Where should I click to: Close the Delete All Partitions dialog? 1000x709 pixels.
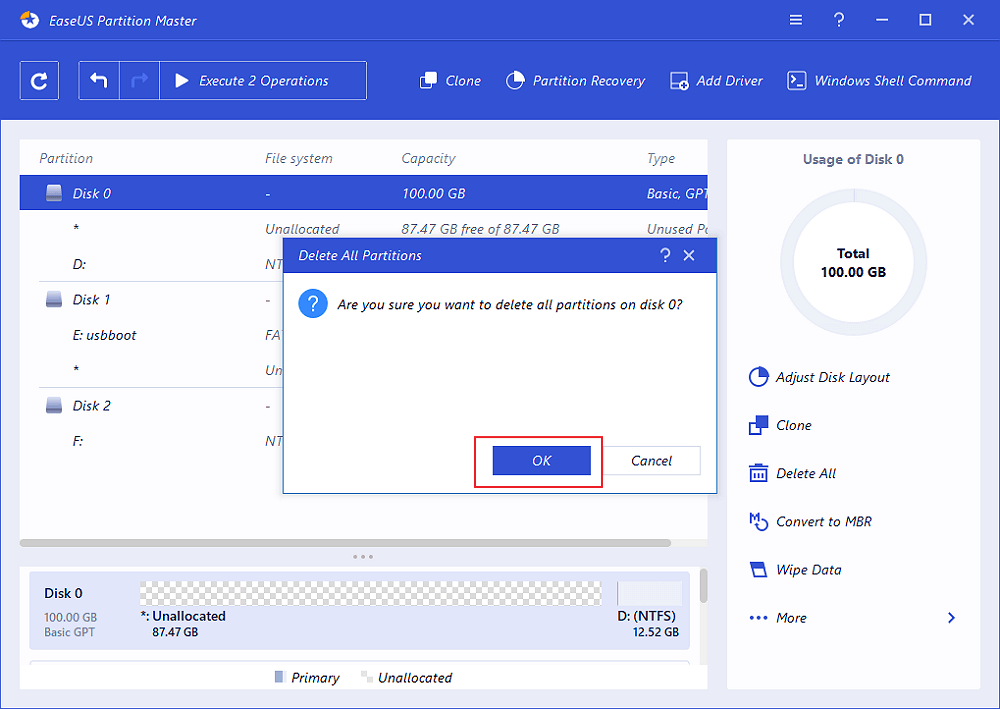coord(689,256)
